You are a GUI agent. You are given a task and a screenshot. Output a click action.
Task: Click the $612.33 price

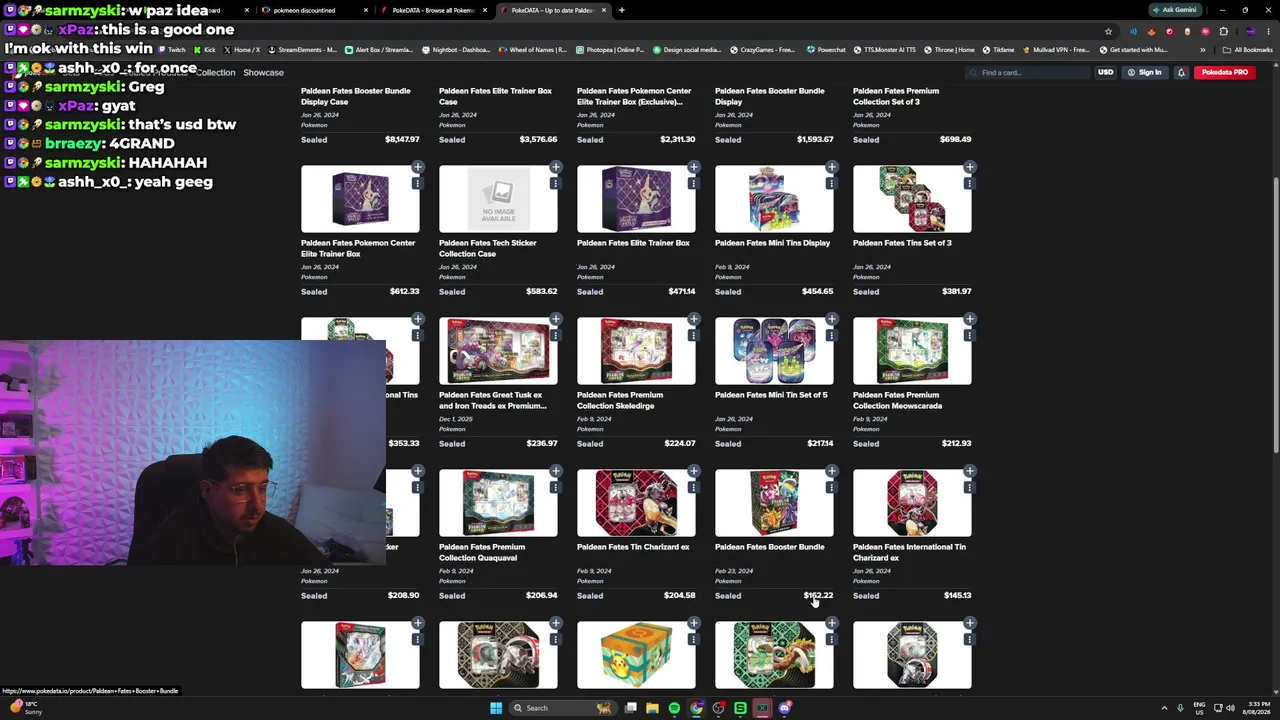[x=404, y=291]
